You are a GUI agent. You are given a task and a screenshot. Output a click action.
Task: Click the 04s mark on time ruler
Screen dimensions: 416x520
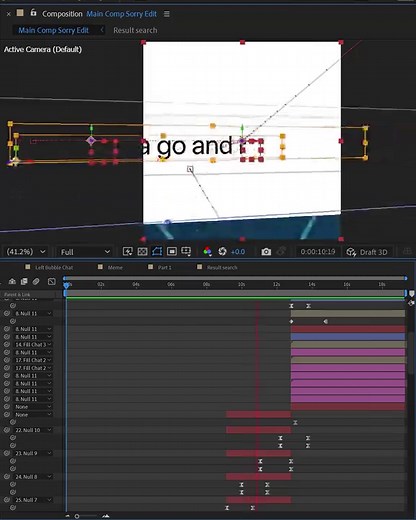(136, 284)
